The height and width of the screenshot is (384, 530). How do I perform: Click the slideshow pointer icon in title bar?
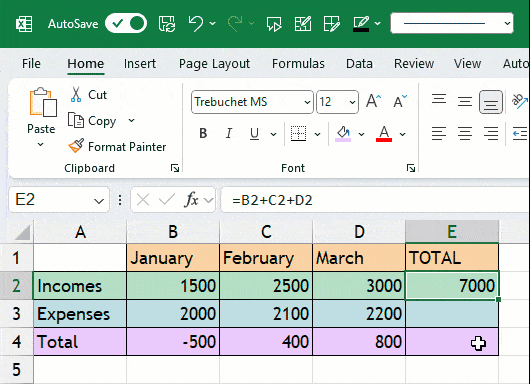tap(274, 24)
